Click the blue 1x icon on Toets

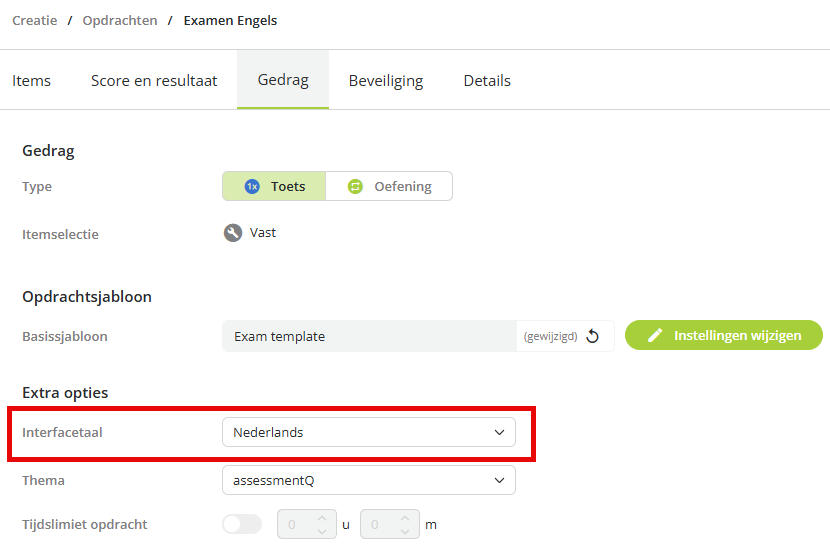pyautogui.click(x=252, y=186)
